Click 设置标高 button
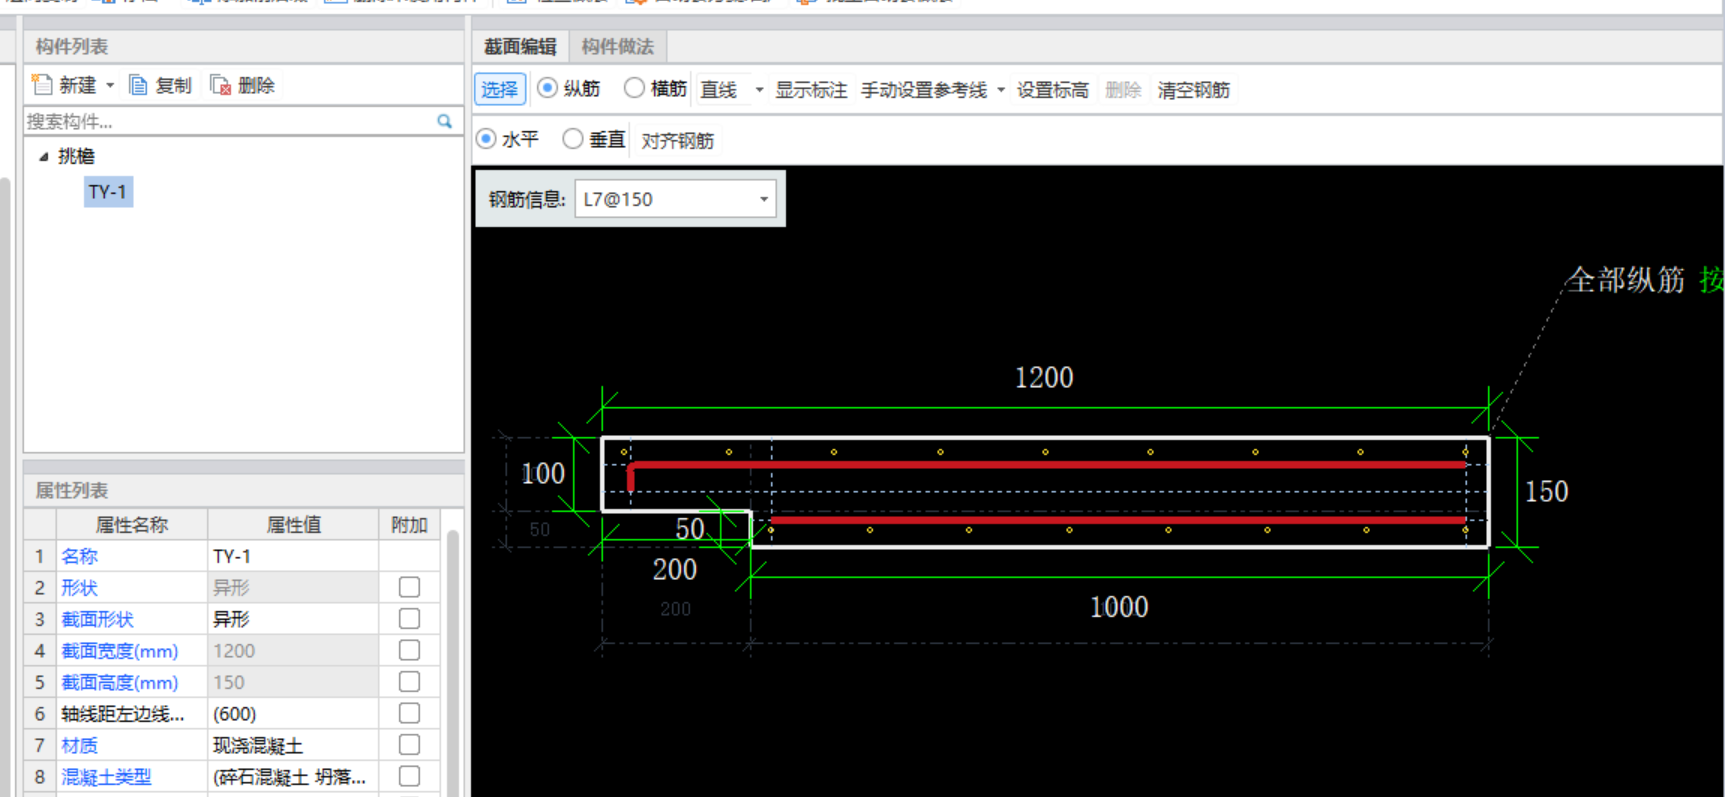This screenshot has width=1725, height=797. (1052, 90)
